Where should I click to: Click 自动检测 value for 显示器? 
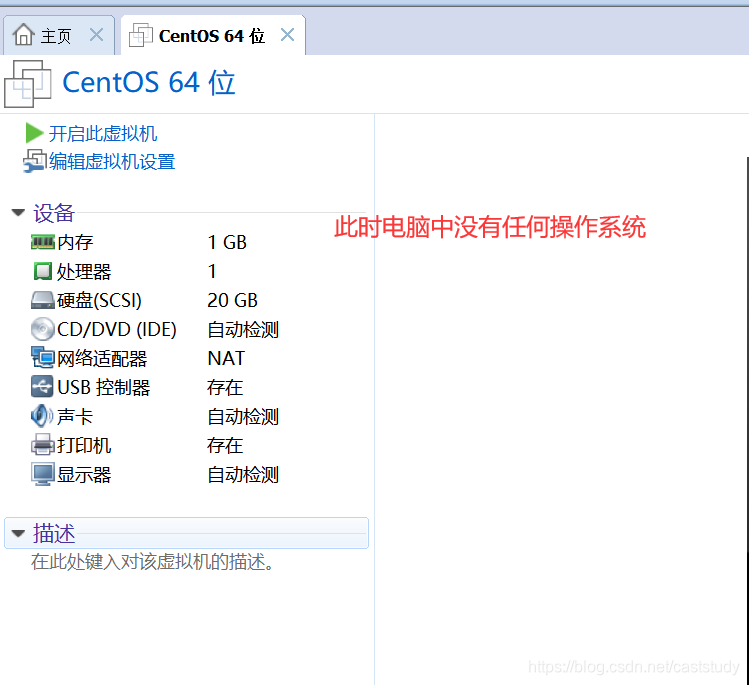[243, 475]
